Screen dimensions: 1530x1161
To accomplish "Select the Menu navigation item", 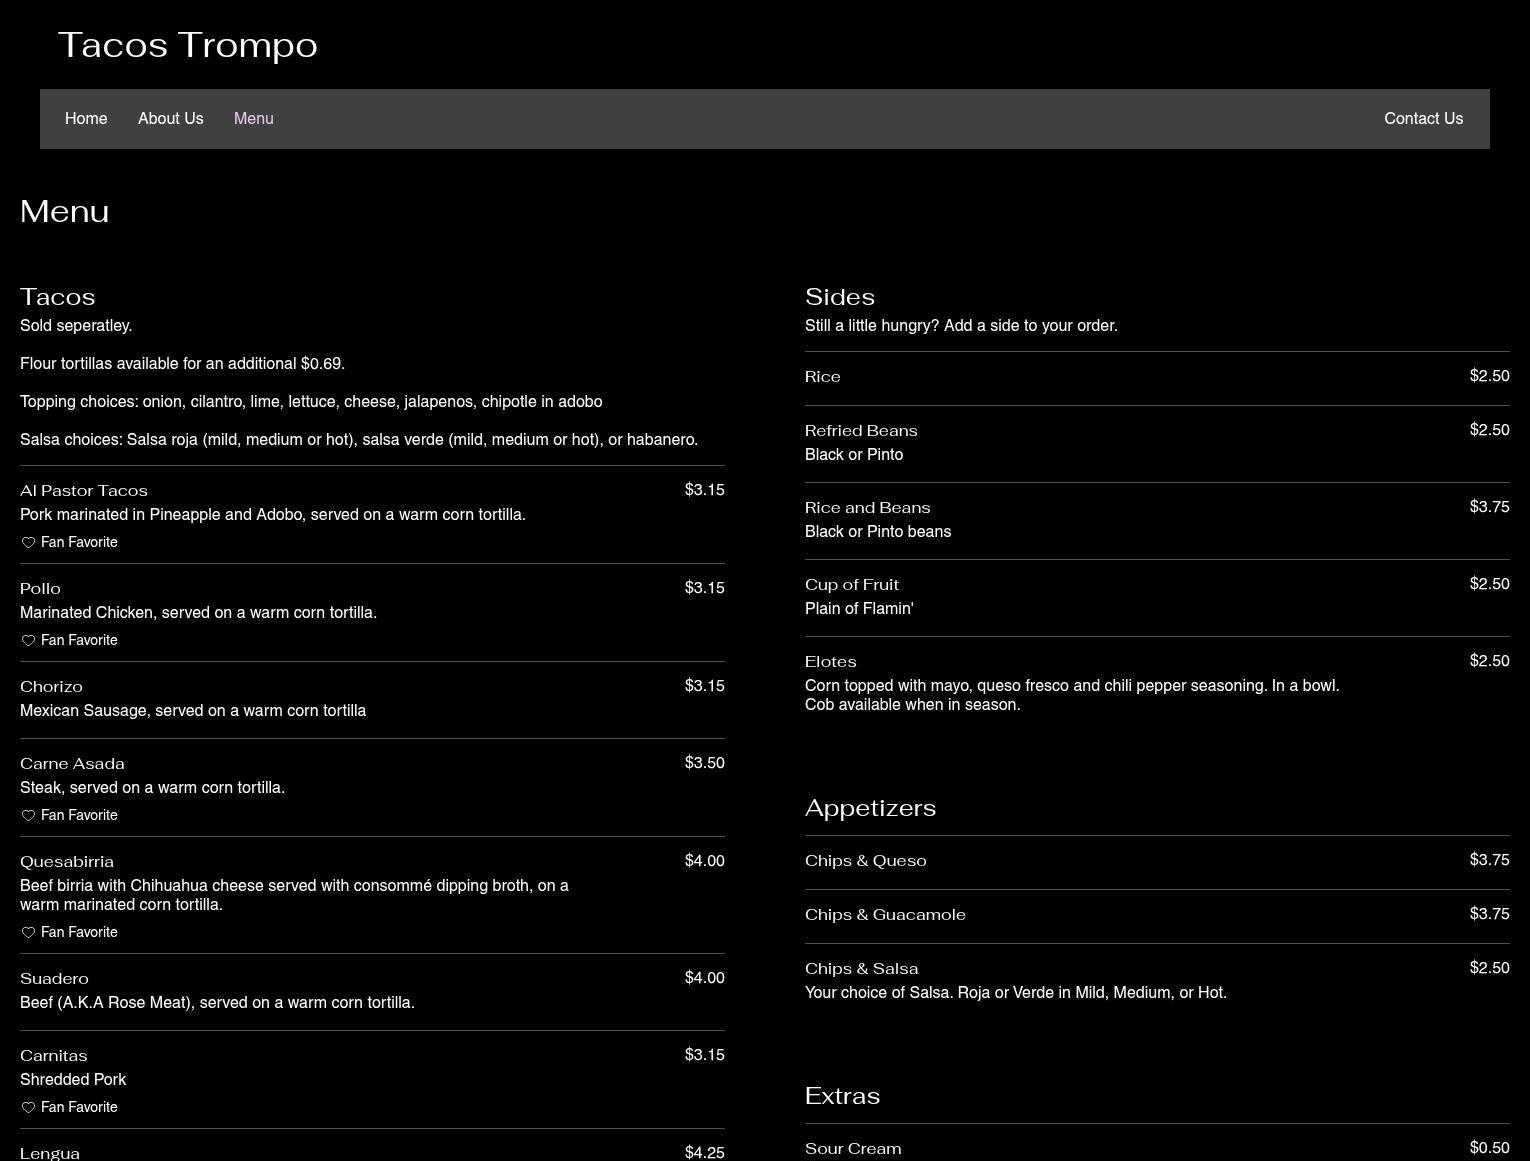I will [254, 119].
